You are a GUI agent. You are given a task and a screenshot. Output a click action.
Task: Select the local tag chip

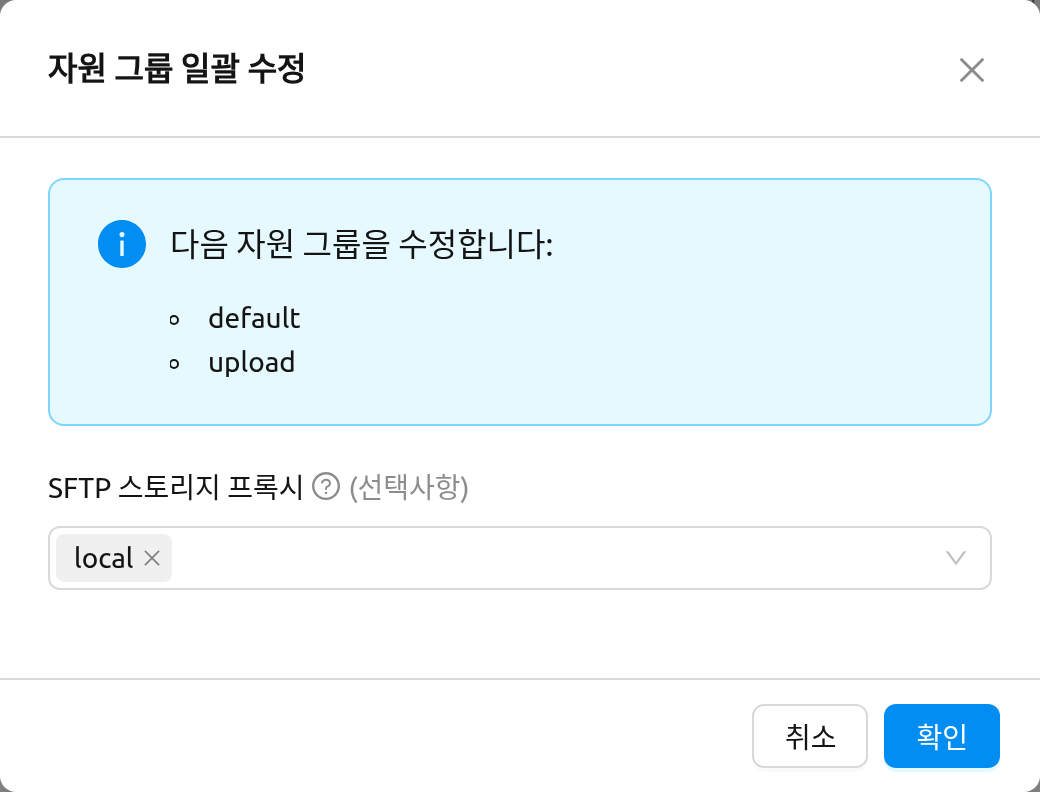[x=104, y=558]
